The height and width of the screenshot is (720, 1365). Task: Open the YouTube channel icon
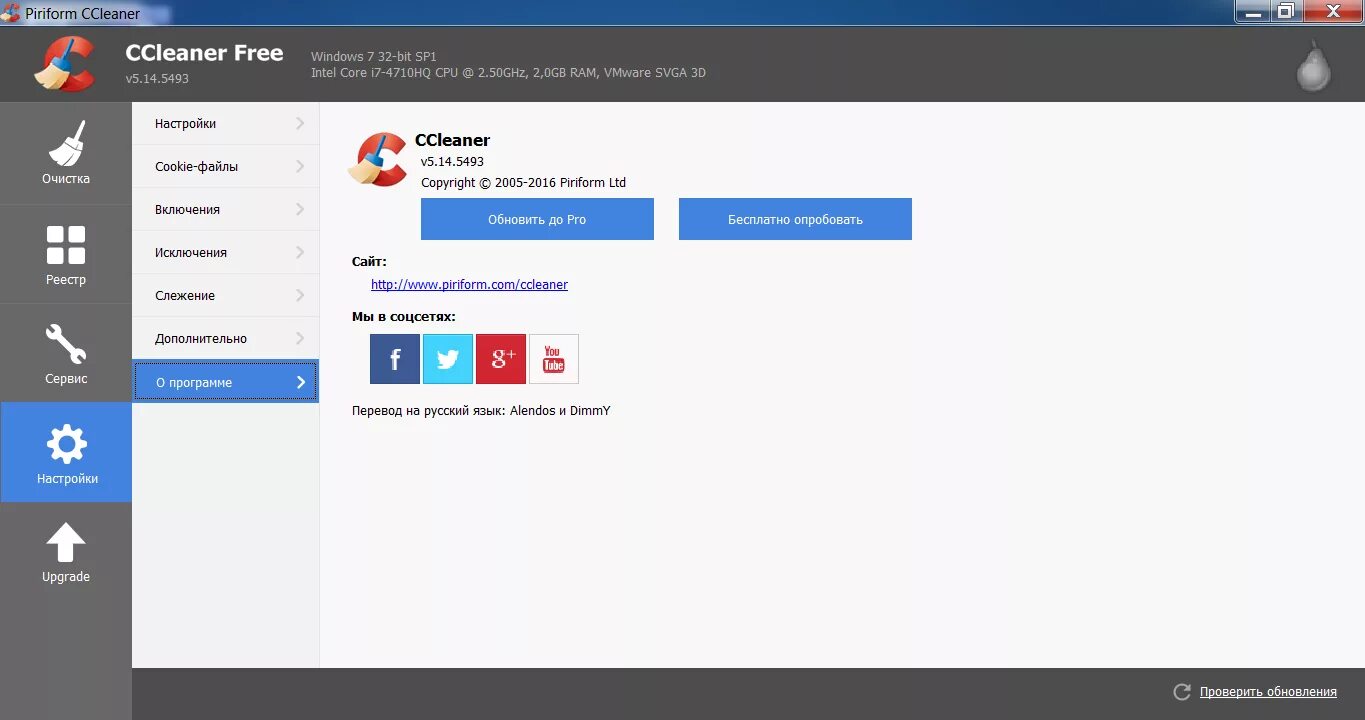(554, 359)
